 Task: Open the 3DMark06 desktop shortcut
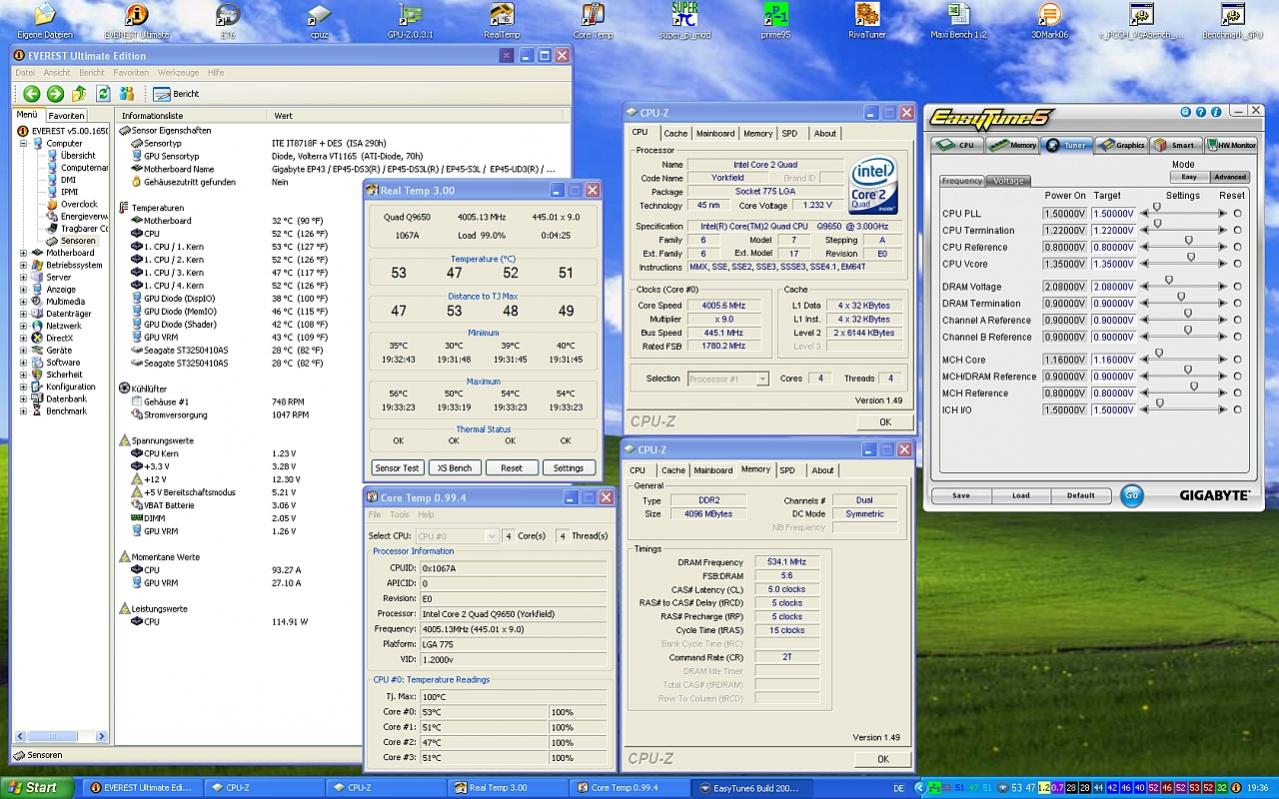click(1049, 20)
